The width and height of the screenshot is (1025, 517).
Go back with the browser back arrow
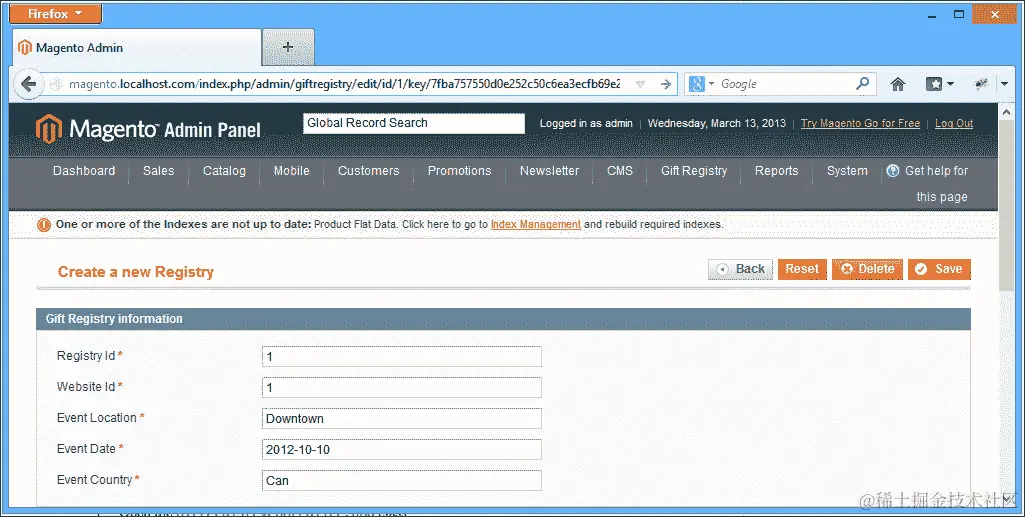[28, 84]
